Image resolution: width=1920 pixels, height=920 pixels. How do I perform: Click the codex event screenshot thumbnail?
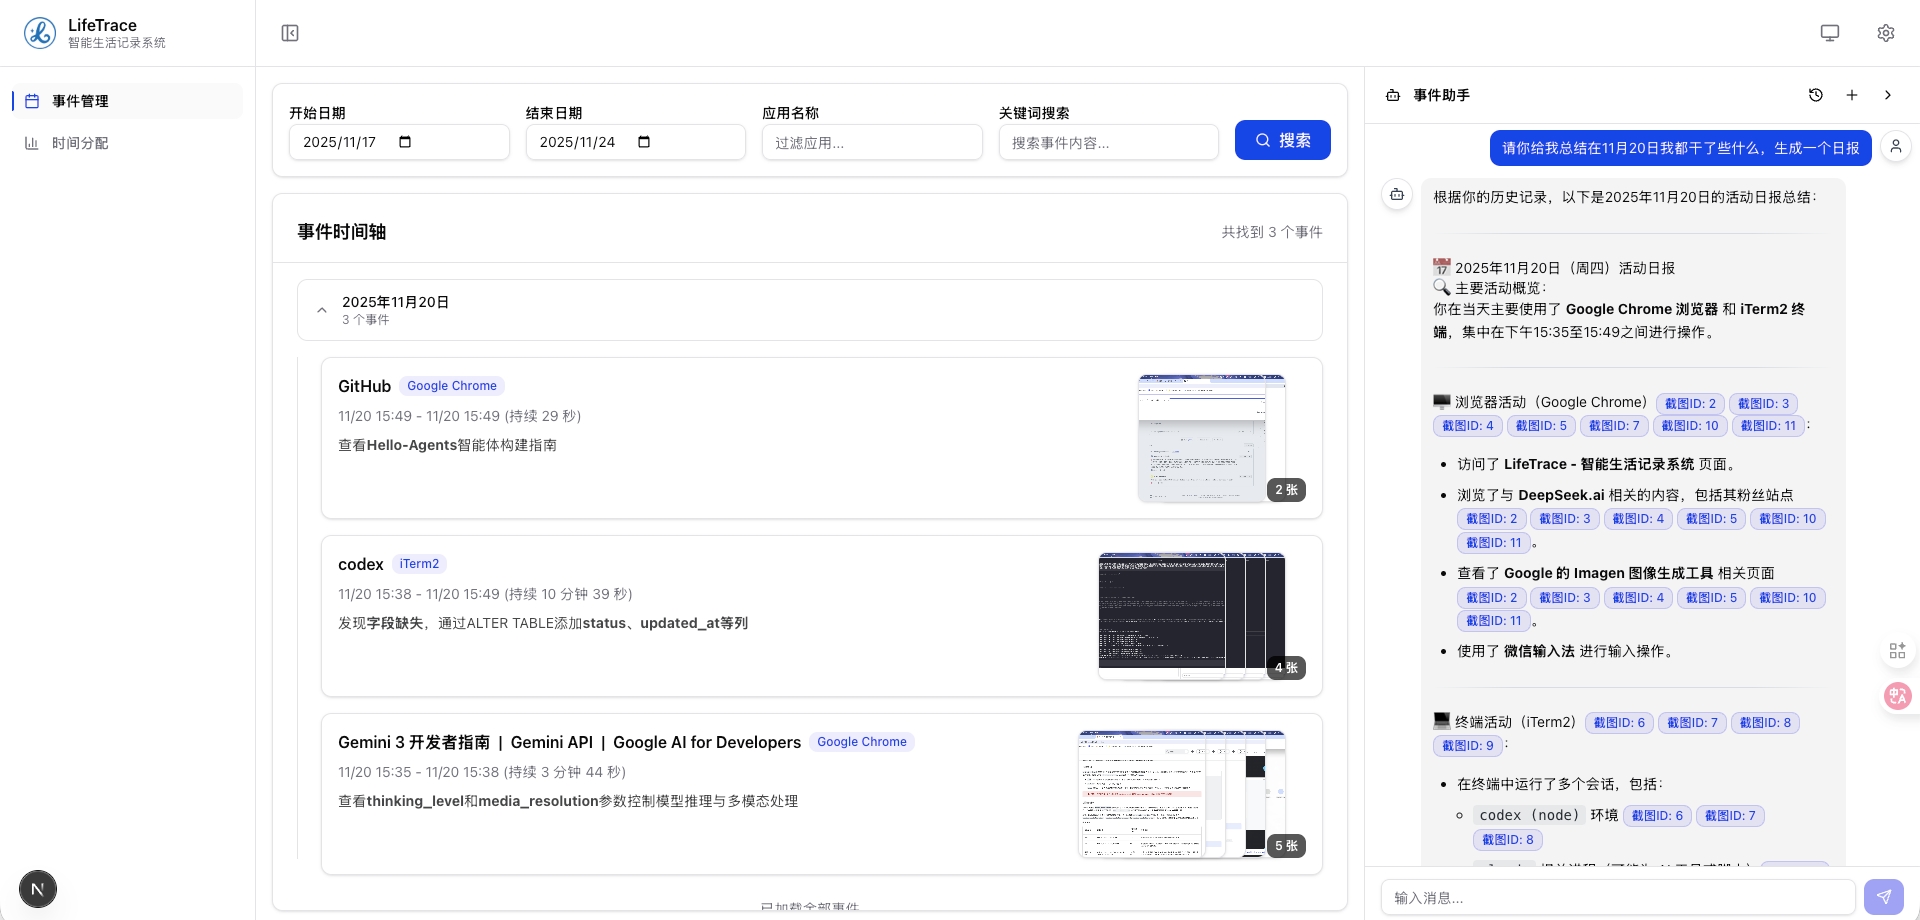1191,615
